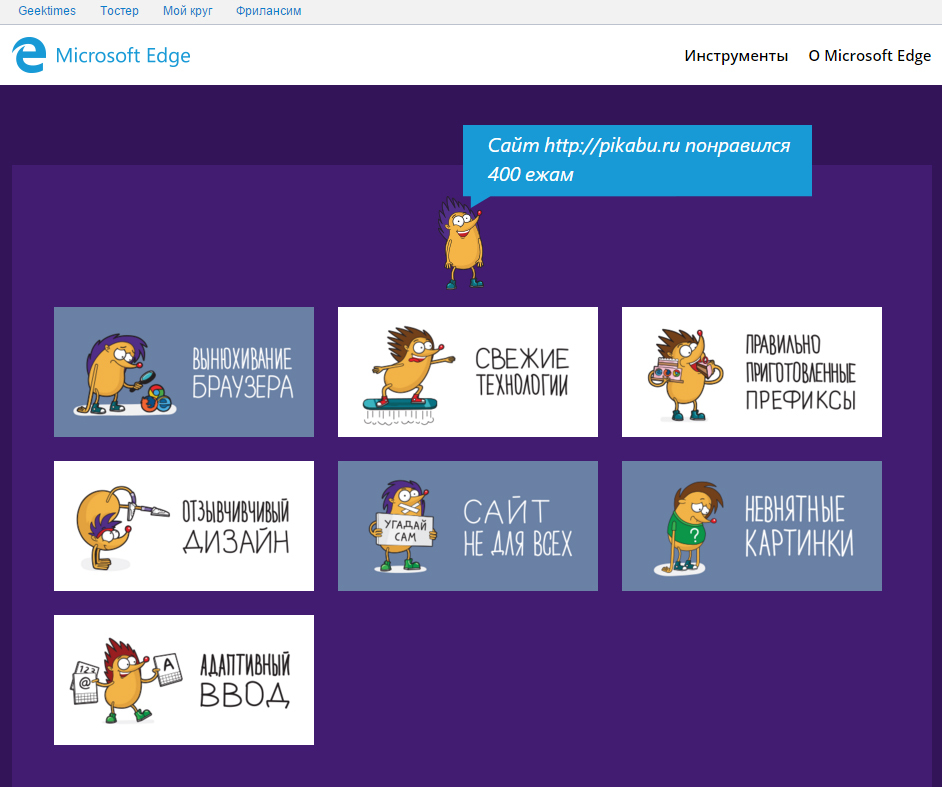Click the Microsoft Edge logo icon
Image resolution: width=942 pixels, height=787 pixels.
tap(29, 55)
